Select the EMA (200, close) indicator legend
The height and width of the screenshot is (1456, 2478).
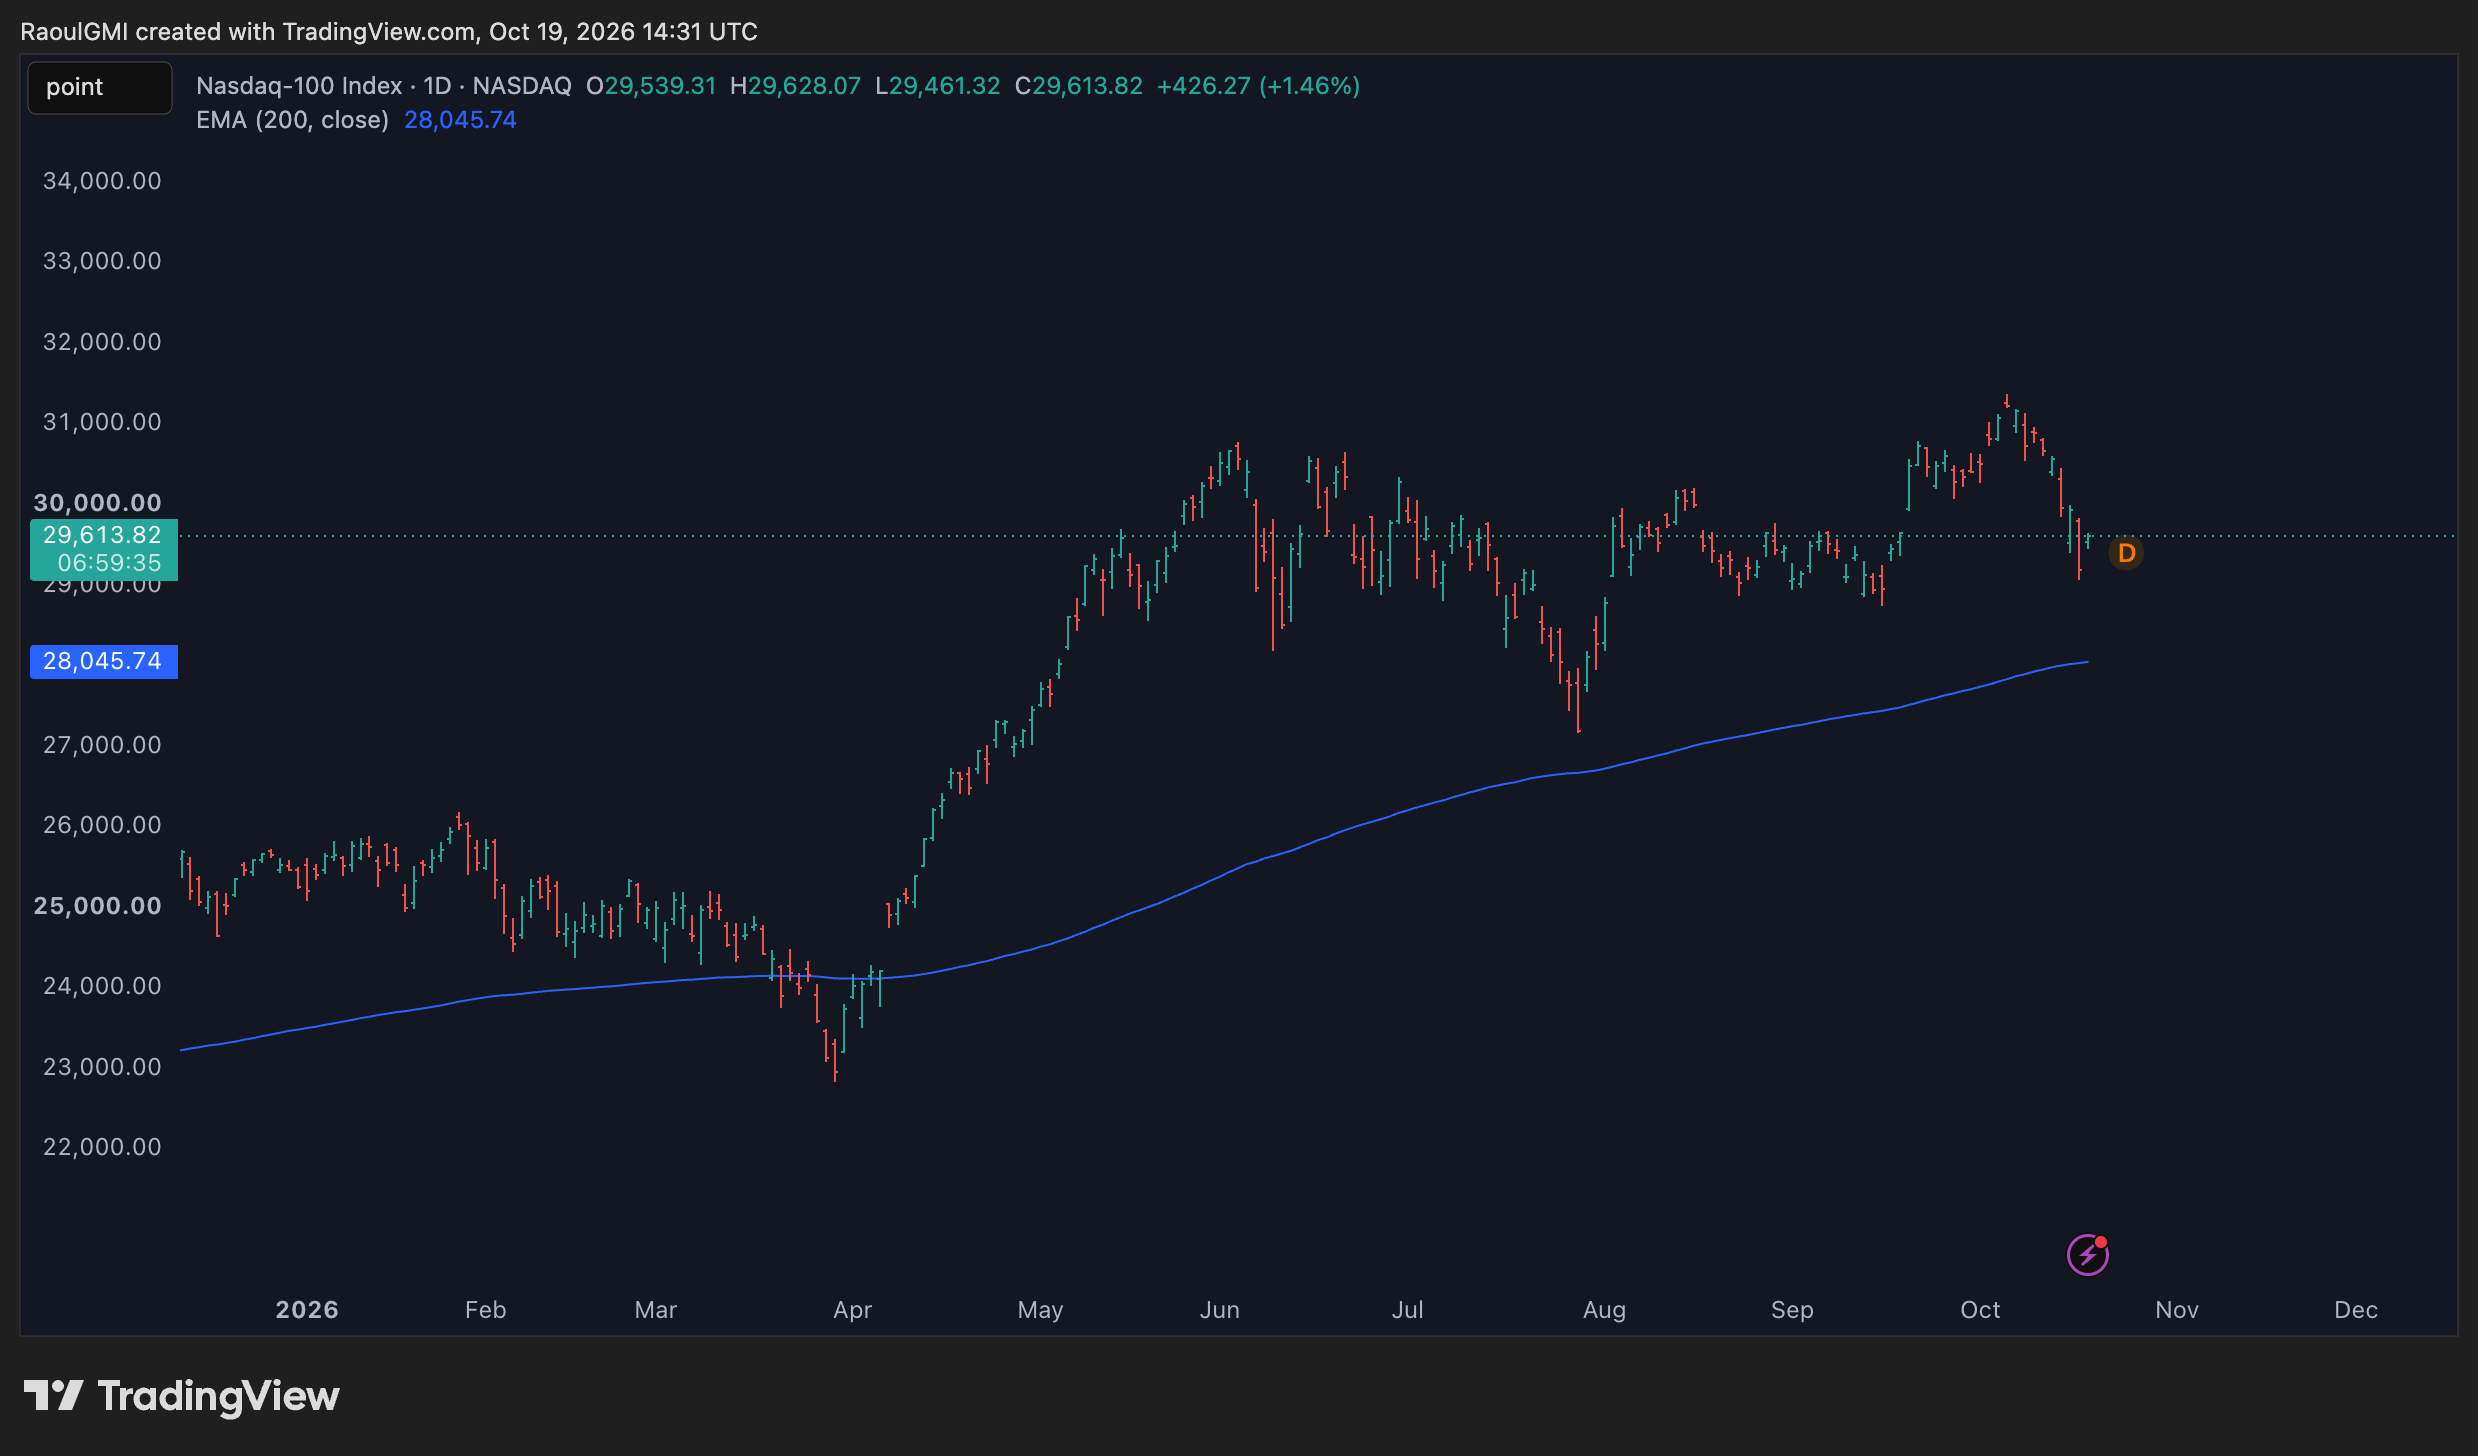pos(292,120)
